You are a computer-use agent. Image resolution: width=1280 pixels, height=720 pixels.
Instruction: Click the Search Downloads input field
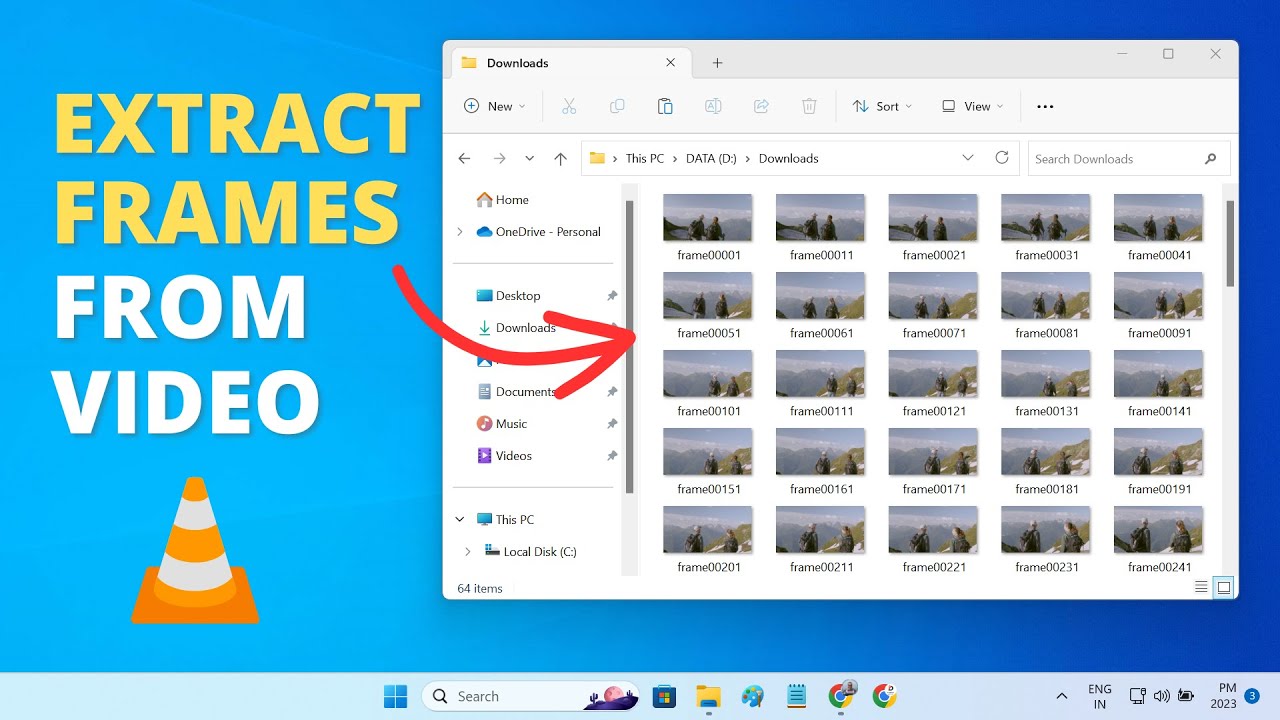click(x=1129, y=158)
